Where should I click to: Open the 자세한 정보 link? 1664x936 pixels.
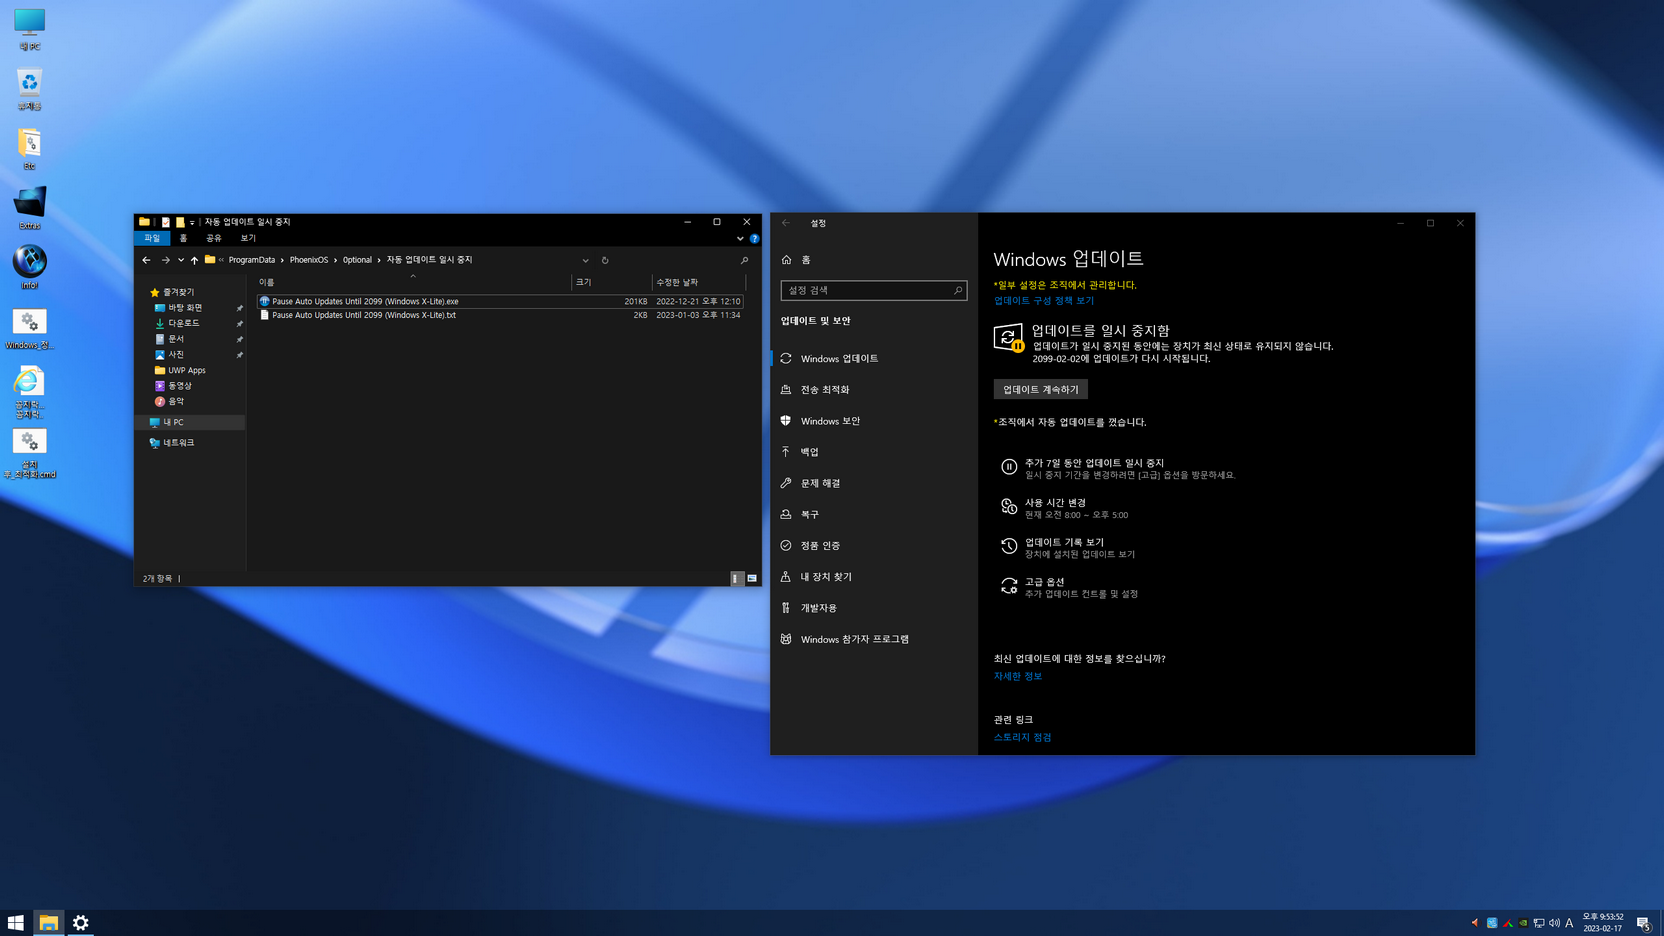coord(1017,676)
